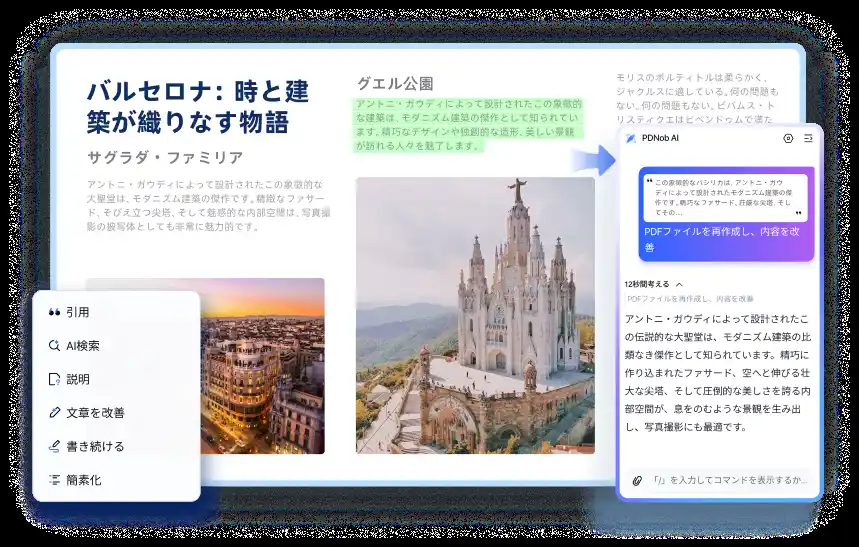
Task: Click the AI検索 magnifier icon
Action: 55,346
